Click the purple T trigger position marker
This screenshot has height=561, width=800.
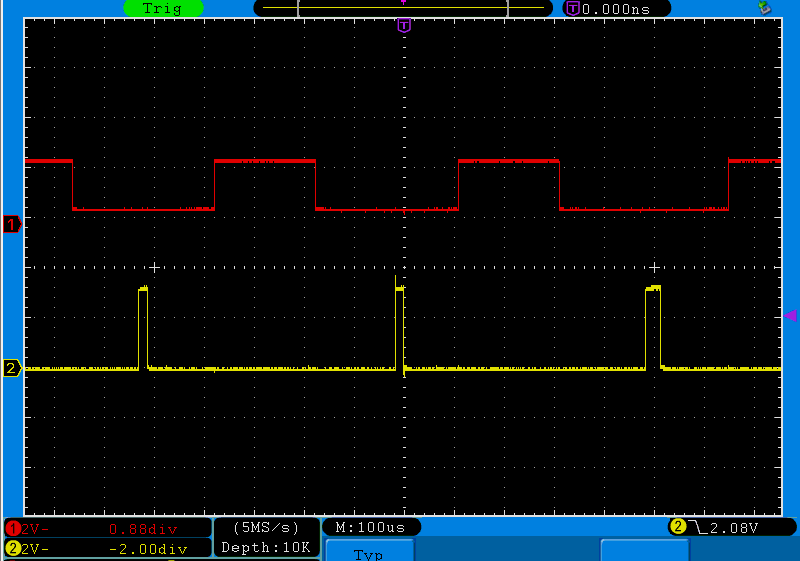click(x=404, y=26)
